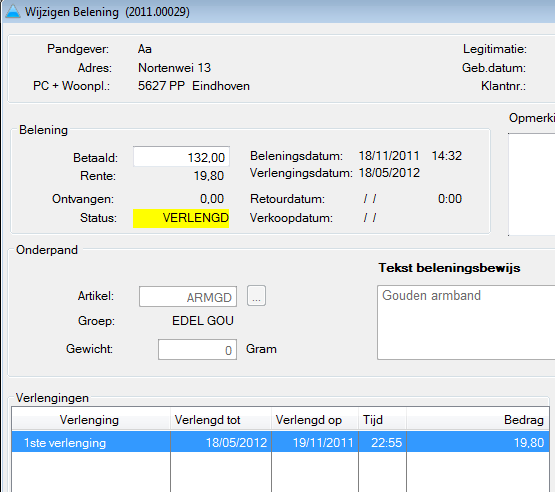This screenshot has height=492, width=555.
Task: Click the 19,80 Bedrag cell in table
Action: coord(478,442)
